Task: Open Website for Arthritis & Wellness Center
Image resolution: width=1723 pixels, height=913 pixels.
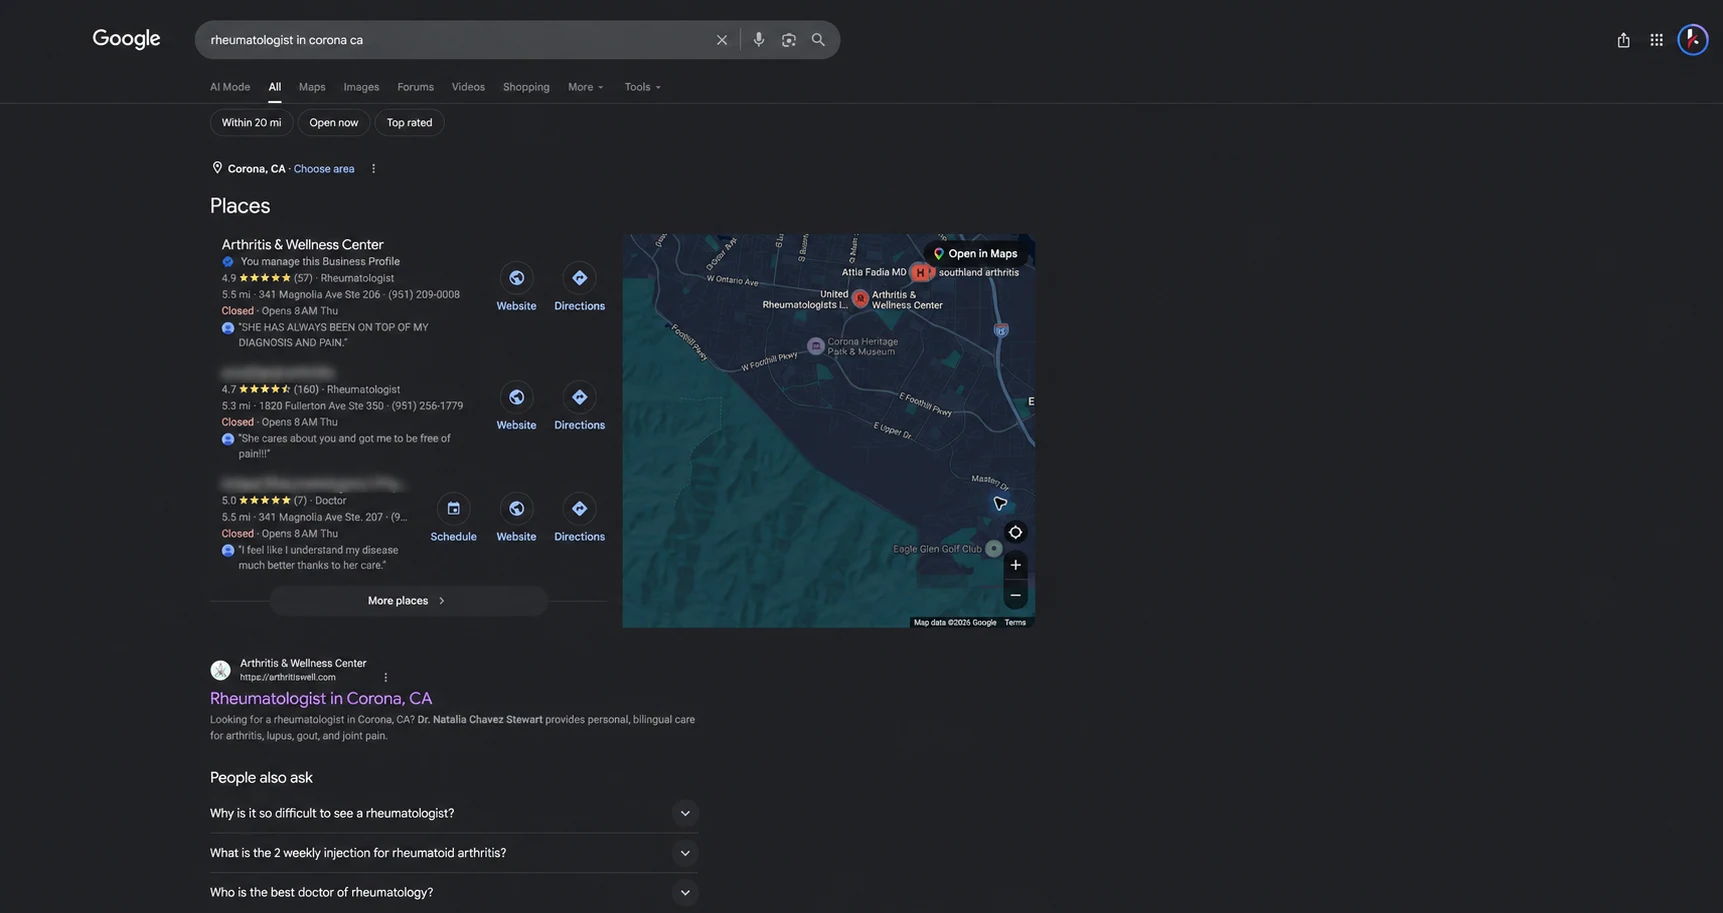Action: [x=516, y=288]
